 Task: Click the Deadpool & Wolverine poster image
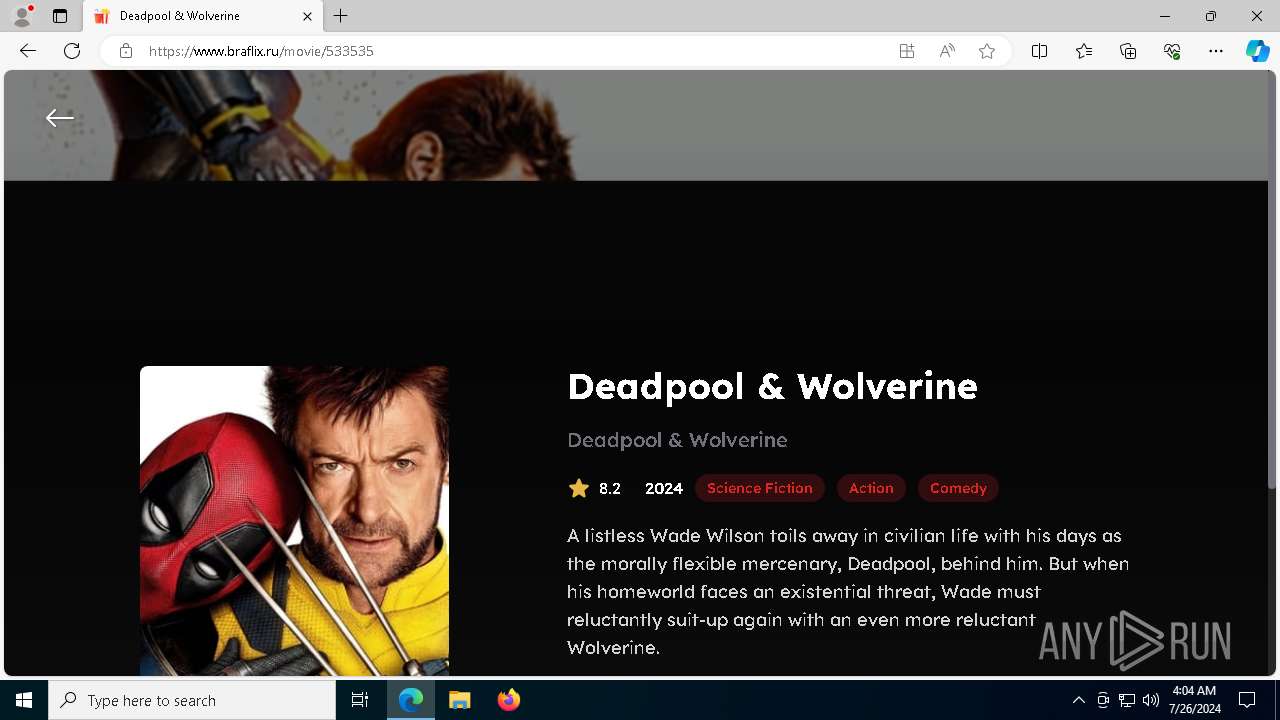pos(294,521)
